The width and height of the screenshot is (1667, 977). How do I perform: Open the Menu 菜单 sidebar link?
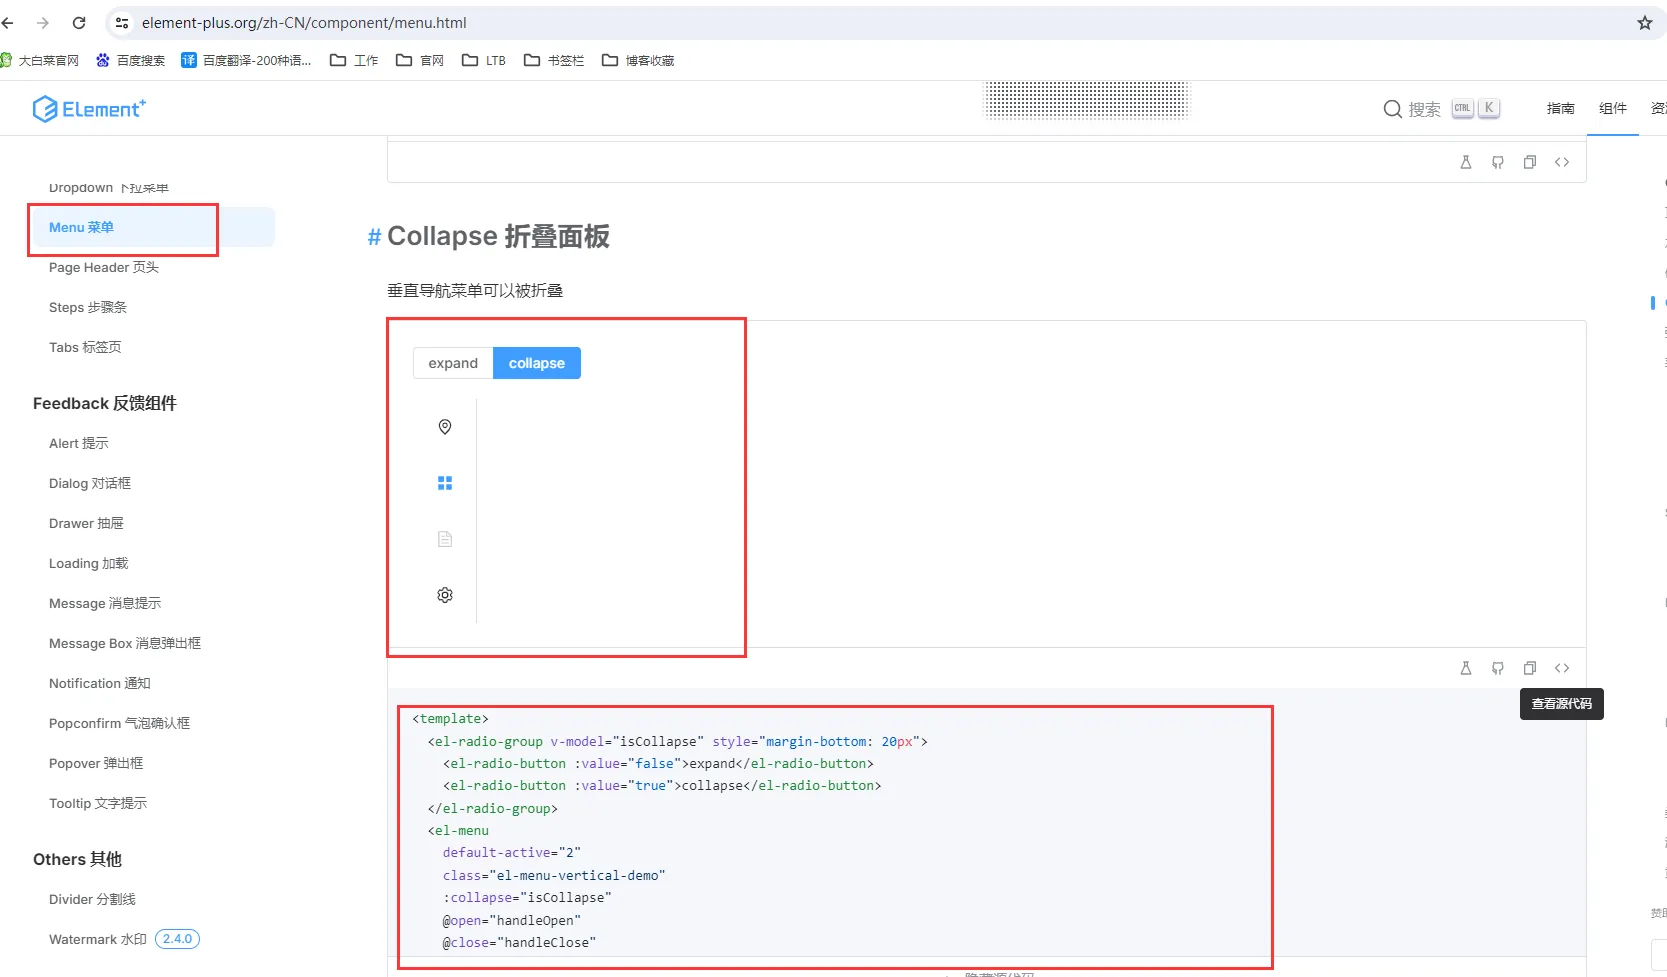81,227
